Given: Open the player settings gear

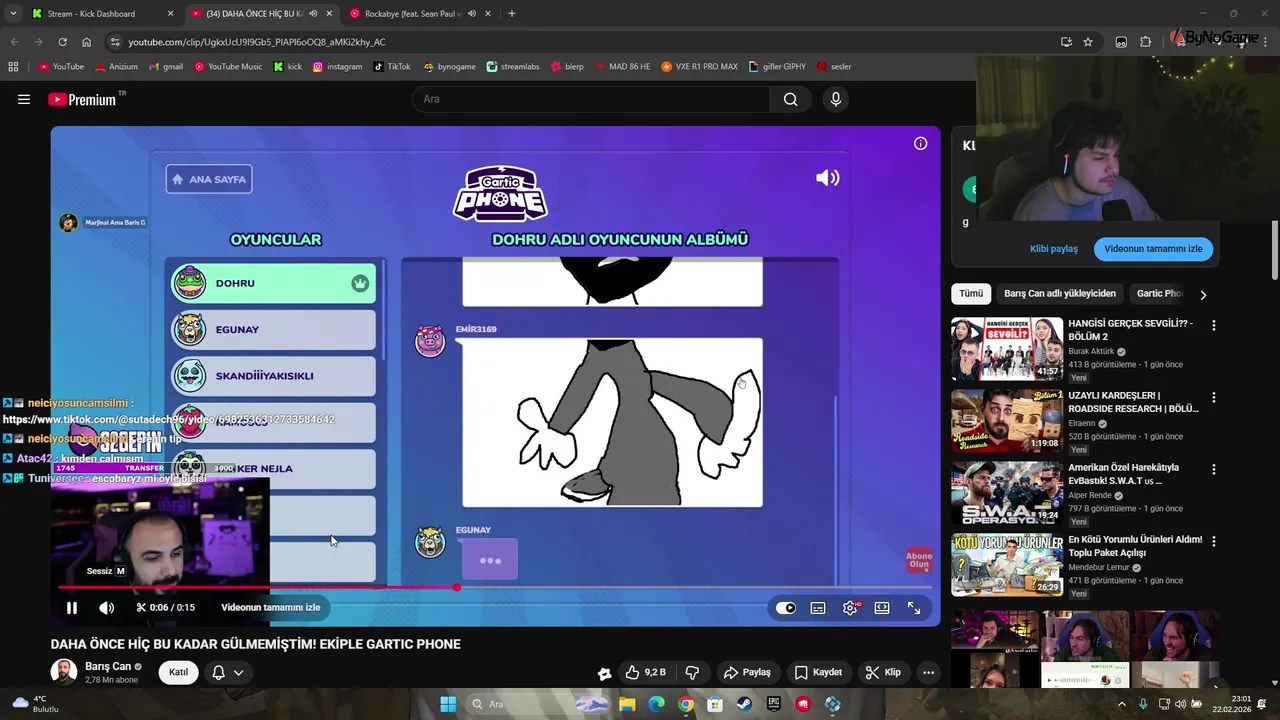Looking at the screenshot, I should (850, 608).
